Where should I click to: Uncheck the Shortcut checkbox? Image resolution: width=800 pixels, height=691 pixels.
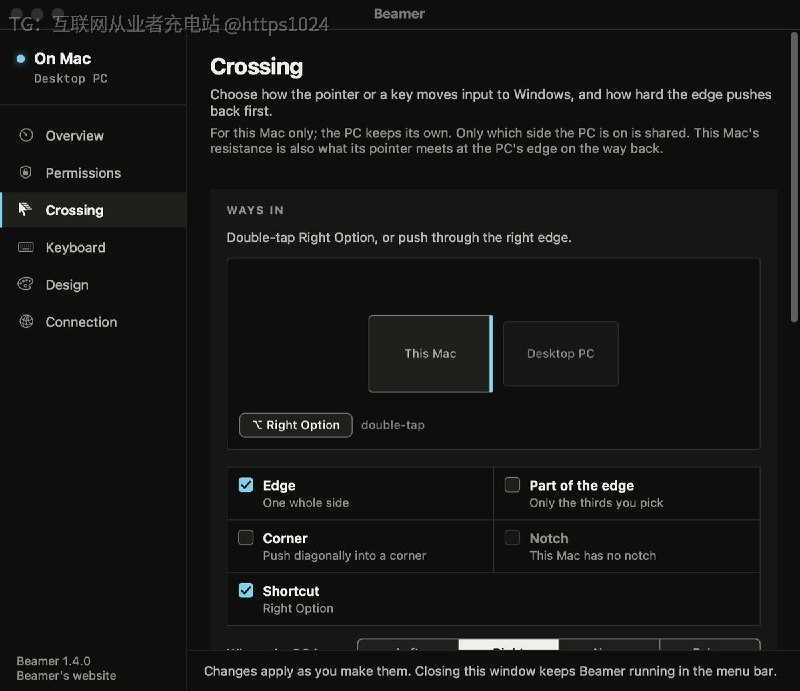point(246,590)
